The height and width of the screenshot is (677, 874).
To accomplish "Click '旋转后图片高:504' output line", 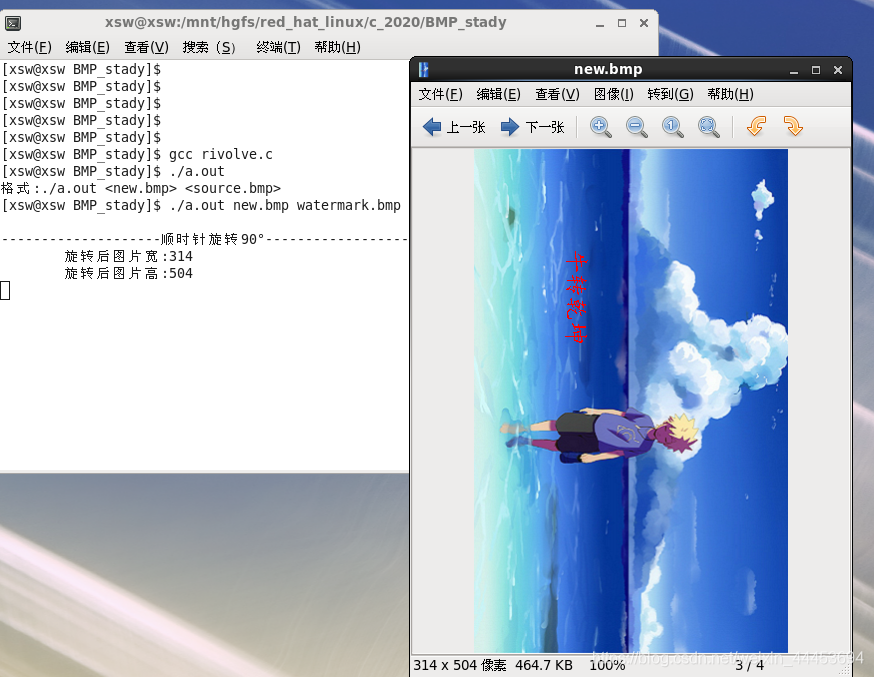I will [x=128, y=274].
